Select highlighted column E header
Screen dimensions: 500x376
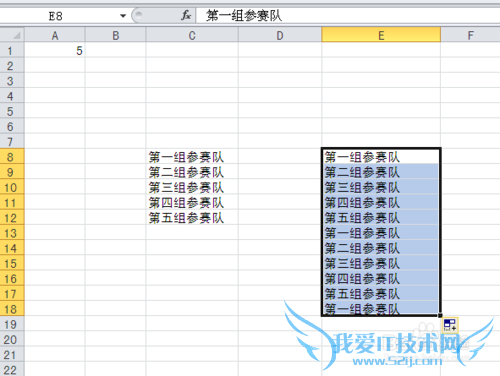381,35
